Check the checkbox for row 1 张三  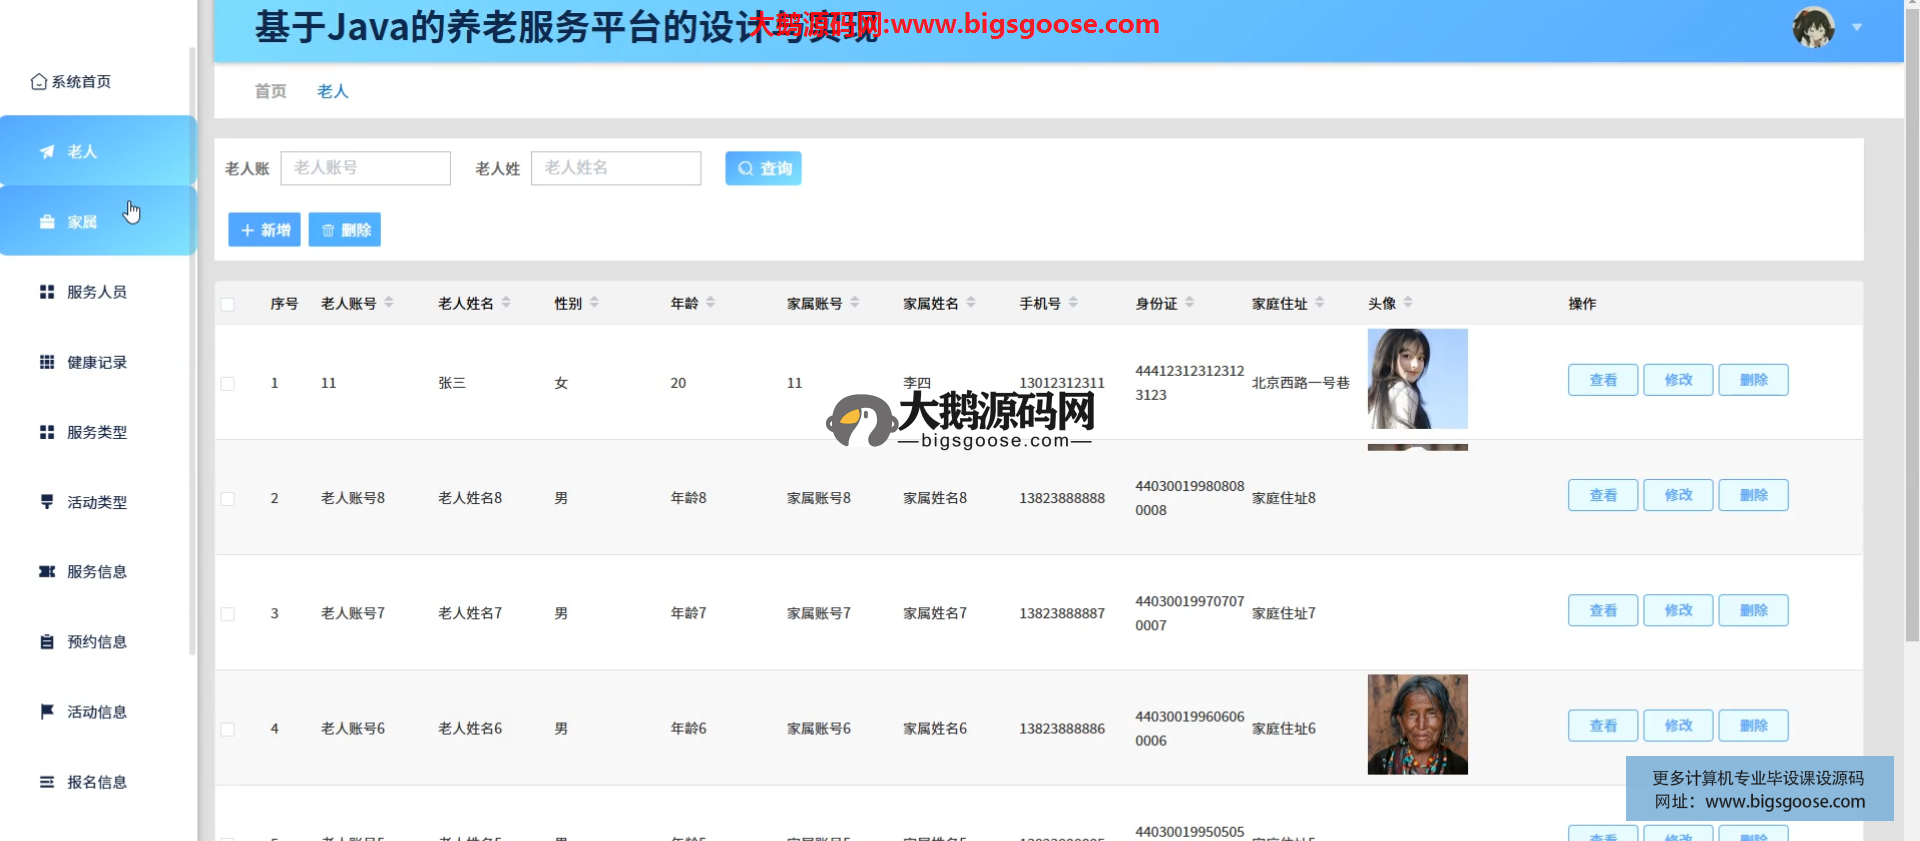click(228, 383)
